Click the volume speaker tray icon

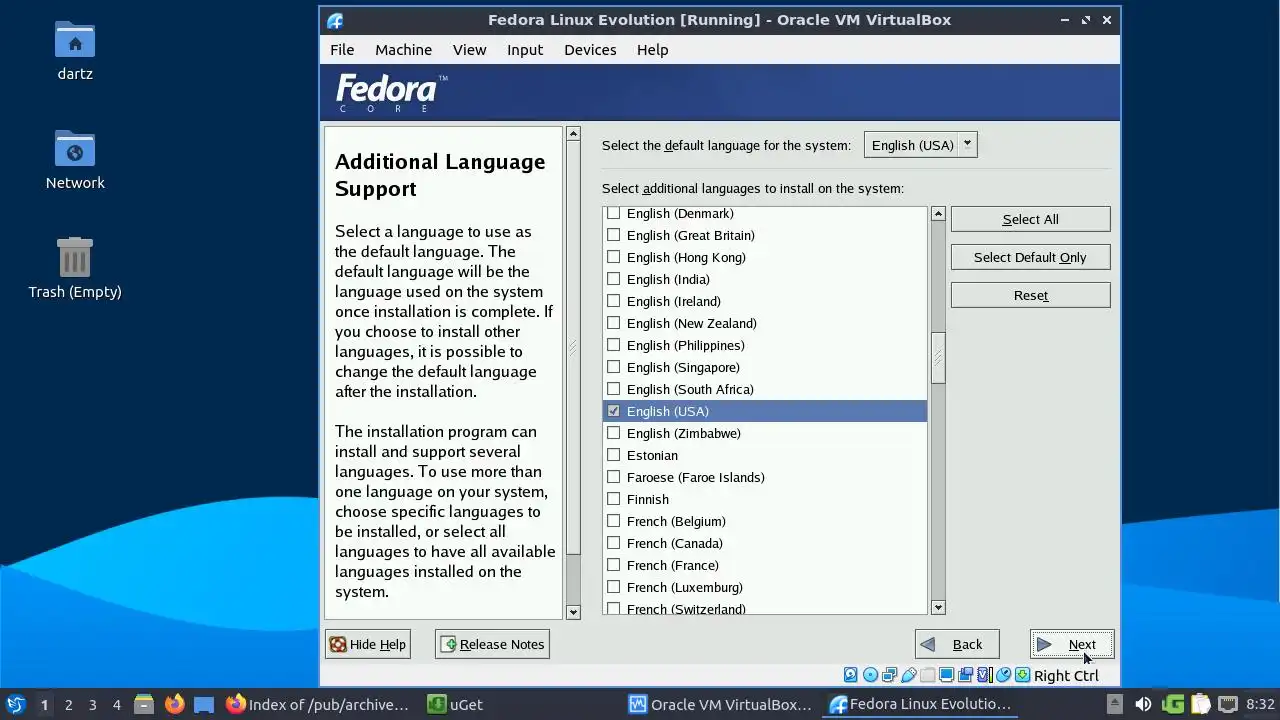[x=1143, y=704]
